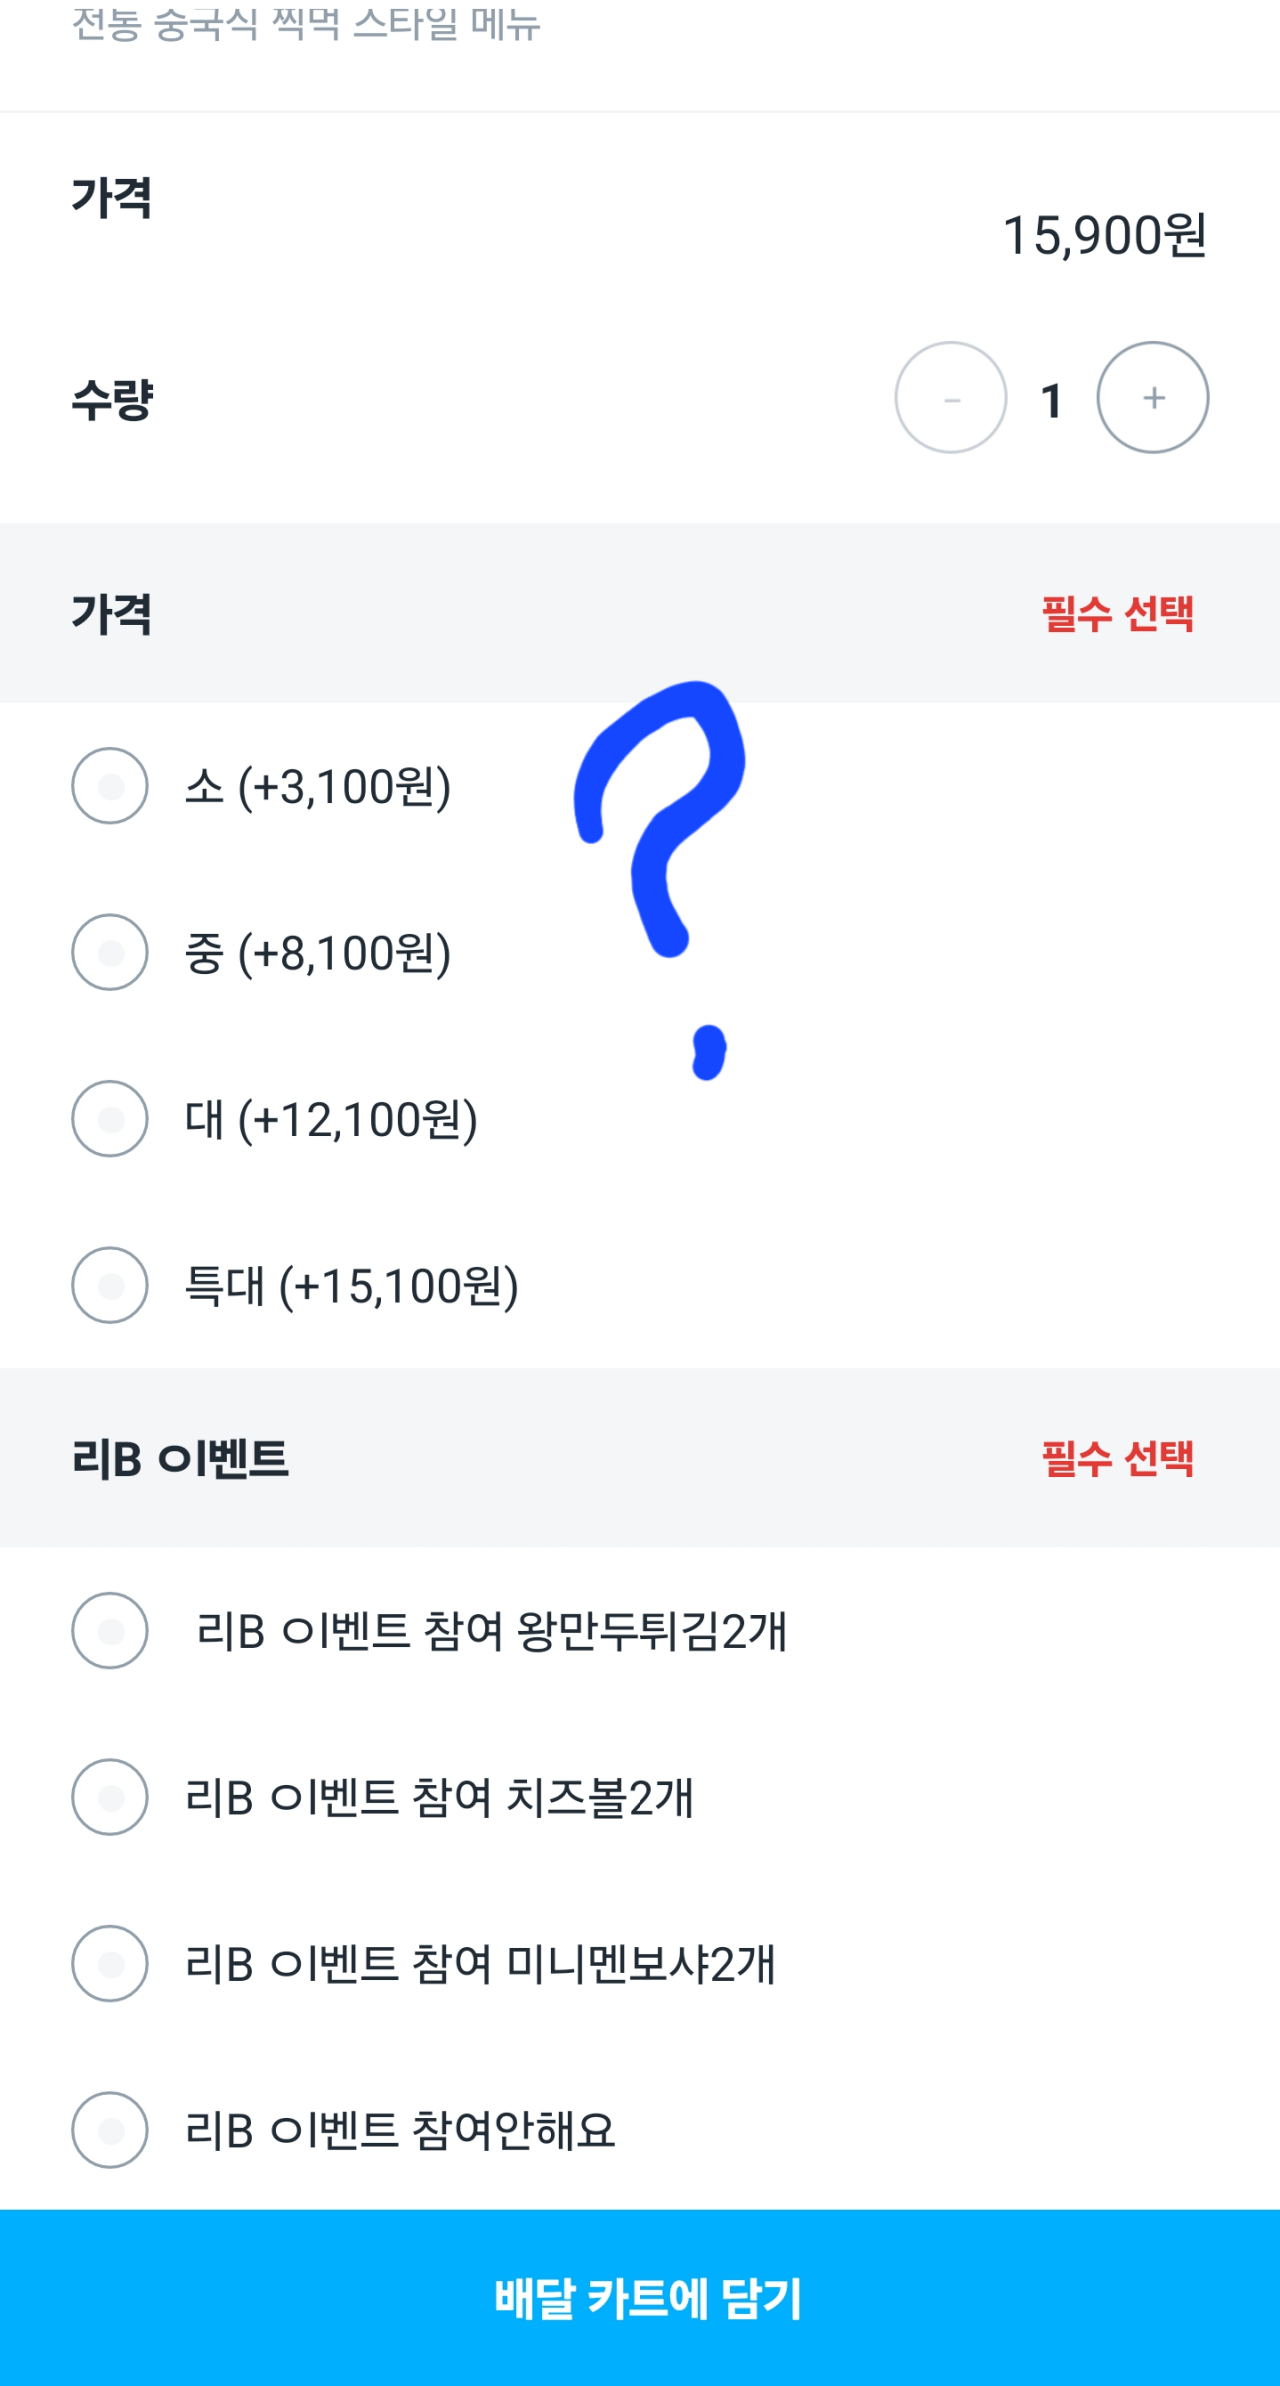Choose 리B 이벤트 참여 왕만두튀김2개
Screen dimensions: 1280x2386
coord(110,1631)
